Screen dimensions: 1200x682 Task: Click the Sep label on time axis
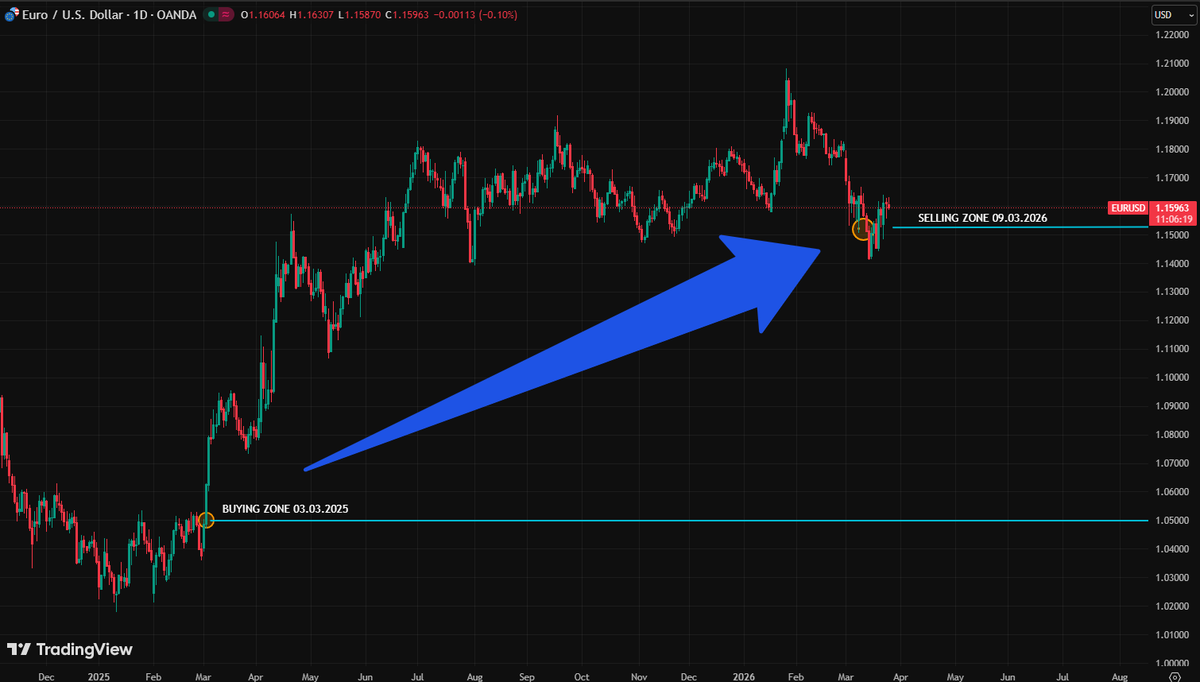(x=528, y=676)
